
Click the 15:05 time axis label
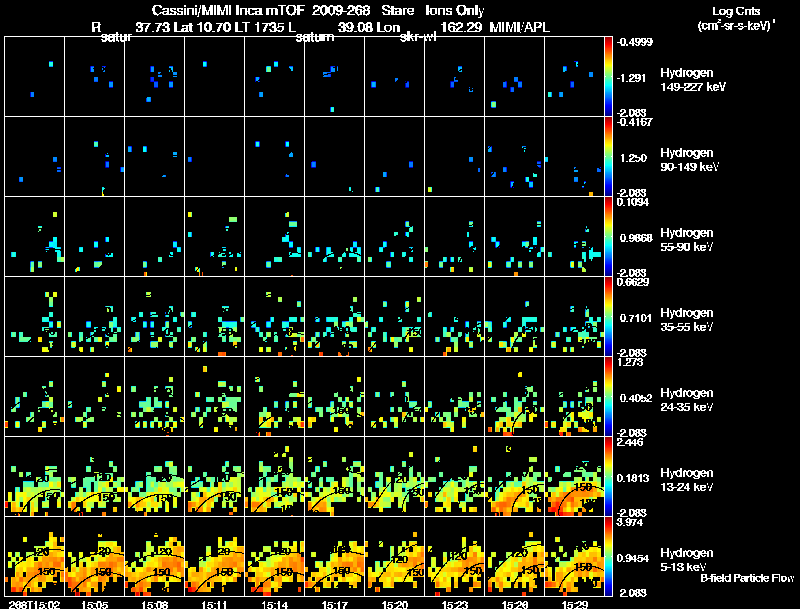coord(95,603)
